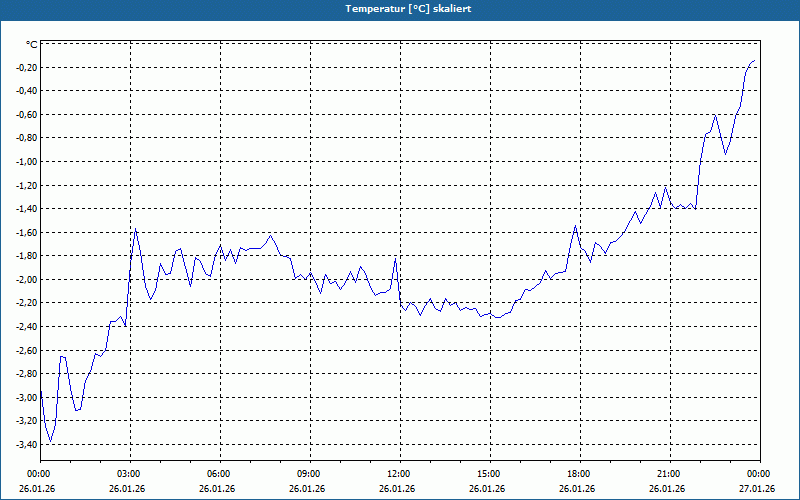Select the 09:00 time label
The height and width of the screenshot is (500, 800).
coord(310,474)
